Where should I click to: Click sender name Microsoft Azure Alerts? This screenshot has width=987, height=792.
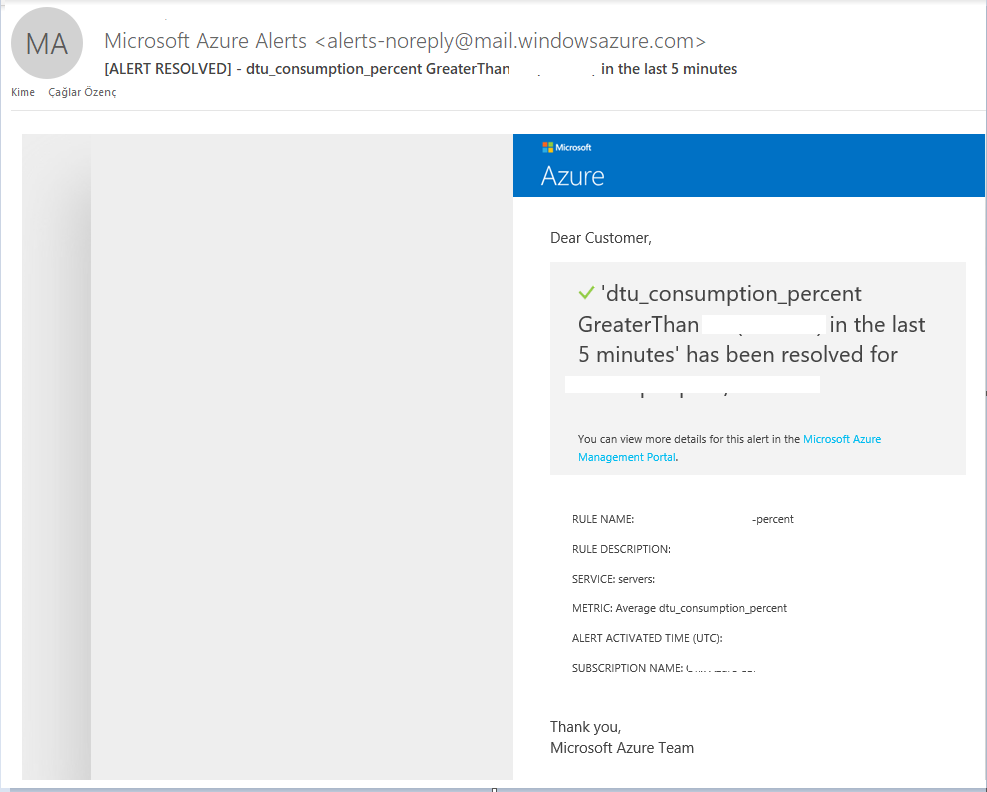click(205, 41)
